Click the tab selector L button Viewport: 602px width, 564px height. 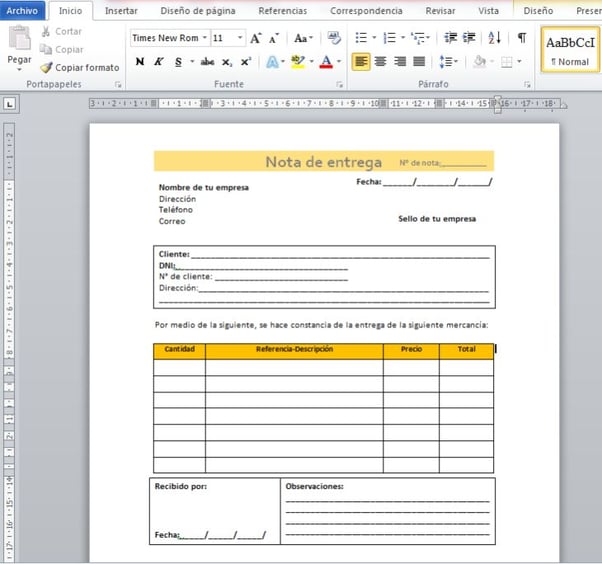(10, 104)
